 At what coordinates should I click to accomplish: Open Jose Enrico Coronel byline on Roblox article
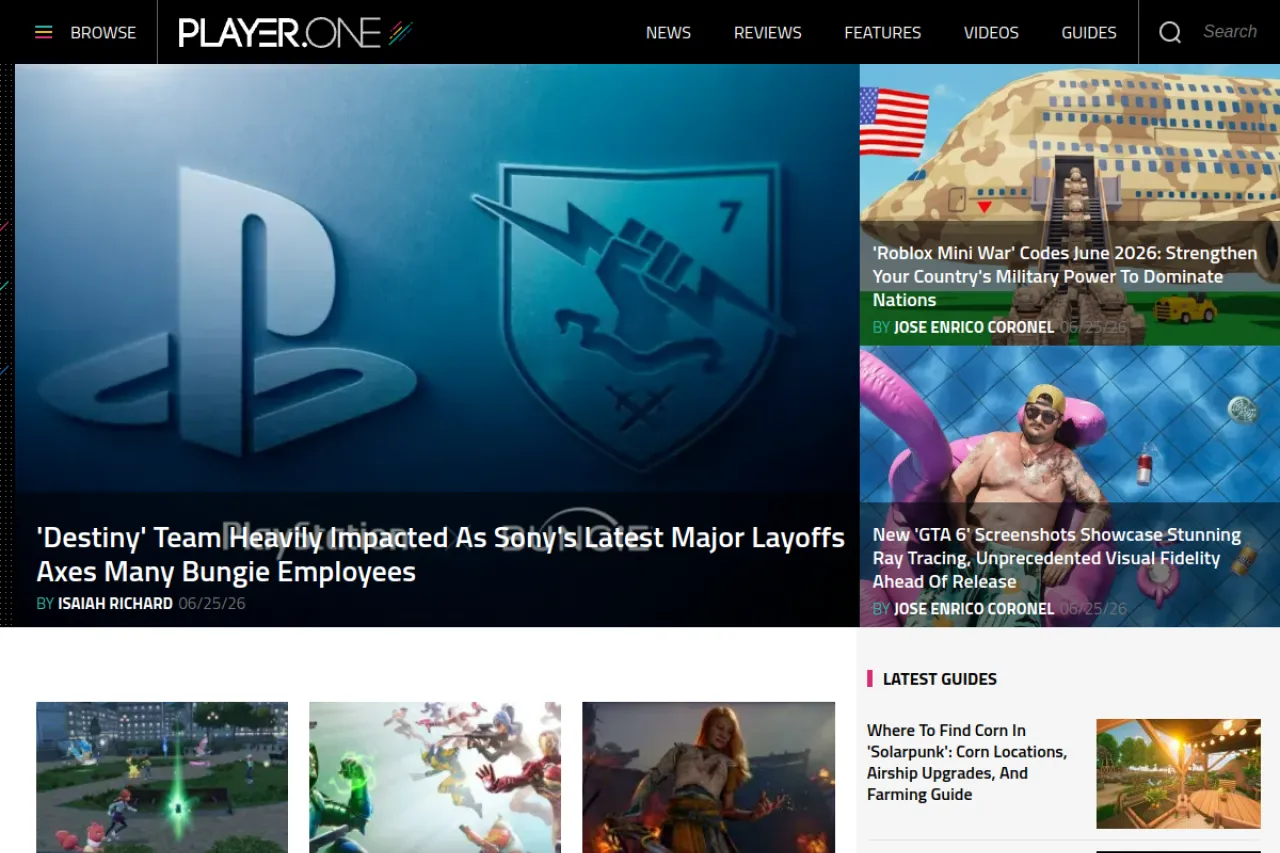pyautogui.click(x=974, y=327)
